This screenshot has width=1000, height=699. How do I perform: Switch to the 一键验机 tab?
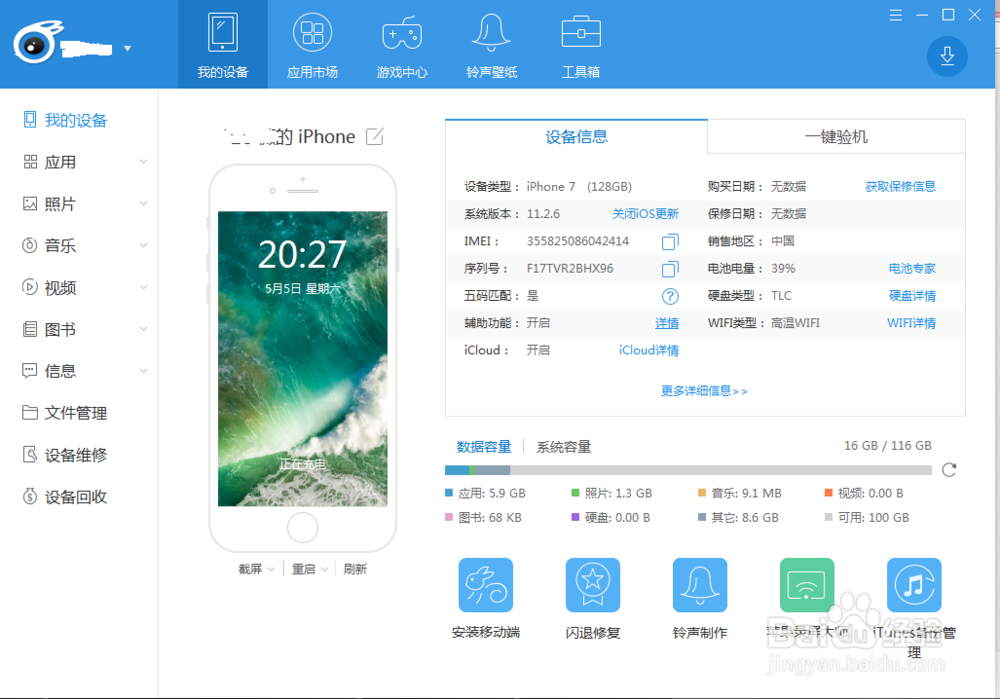point(836,136)
